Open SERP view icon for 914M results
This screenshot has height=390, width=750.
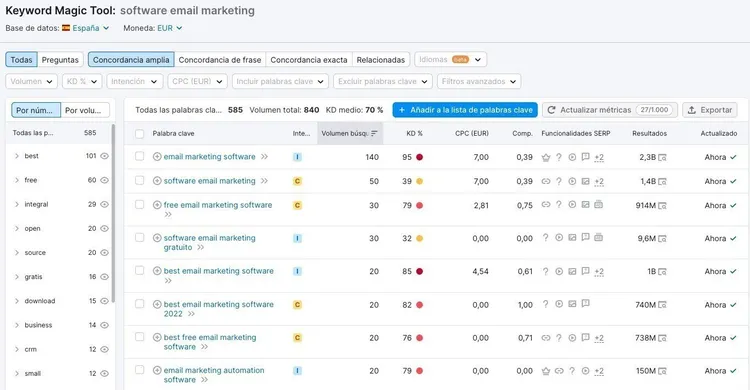662,206
